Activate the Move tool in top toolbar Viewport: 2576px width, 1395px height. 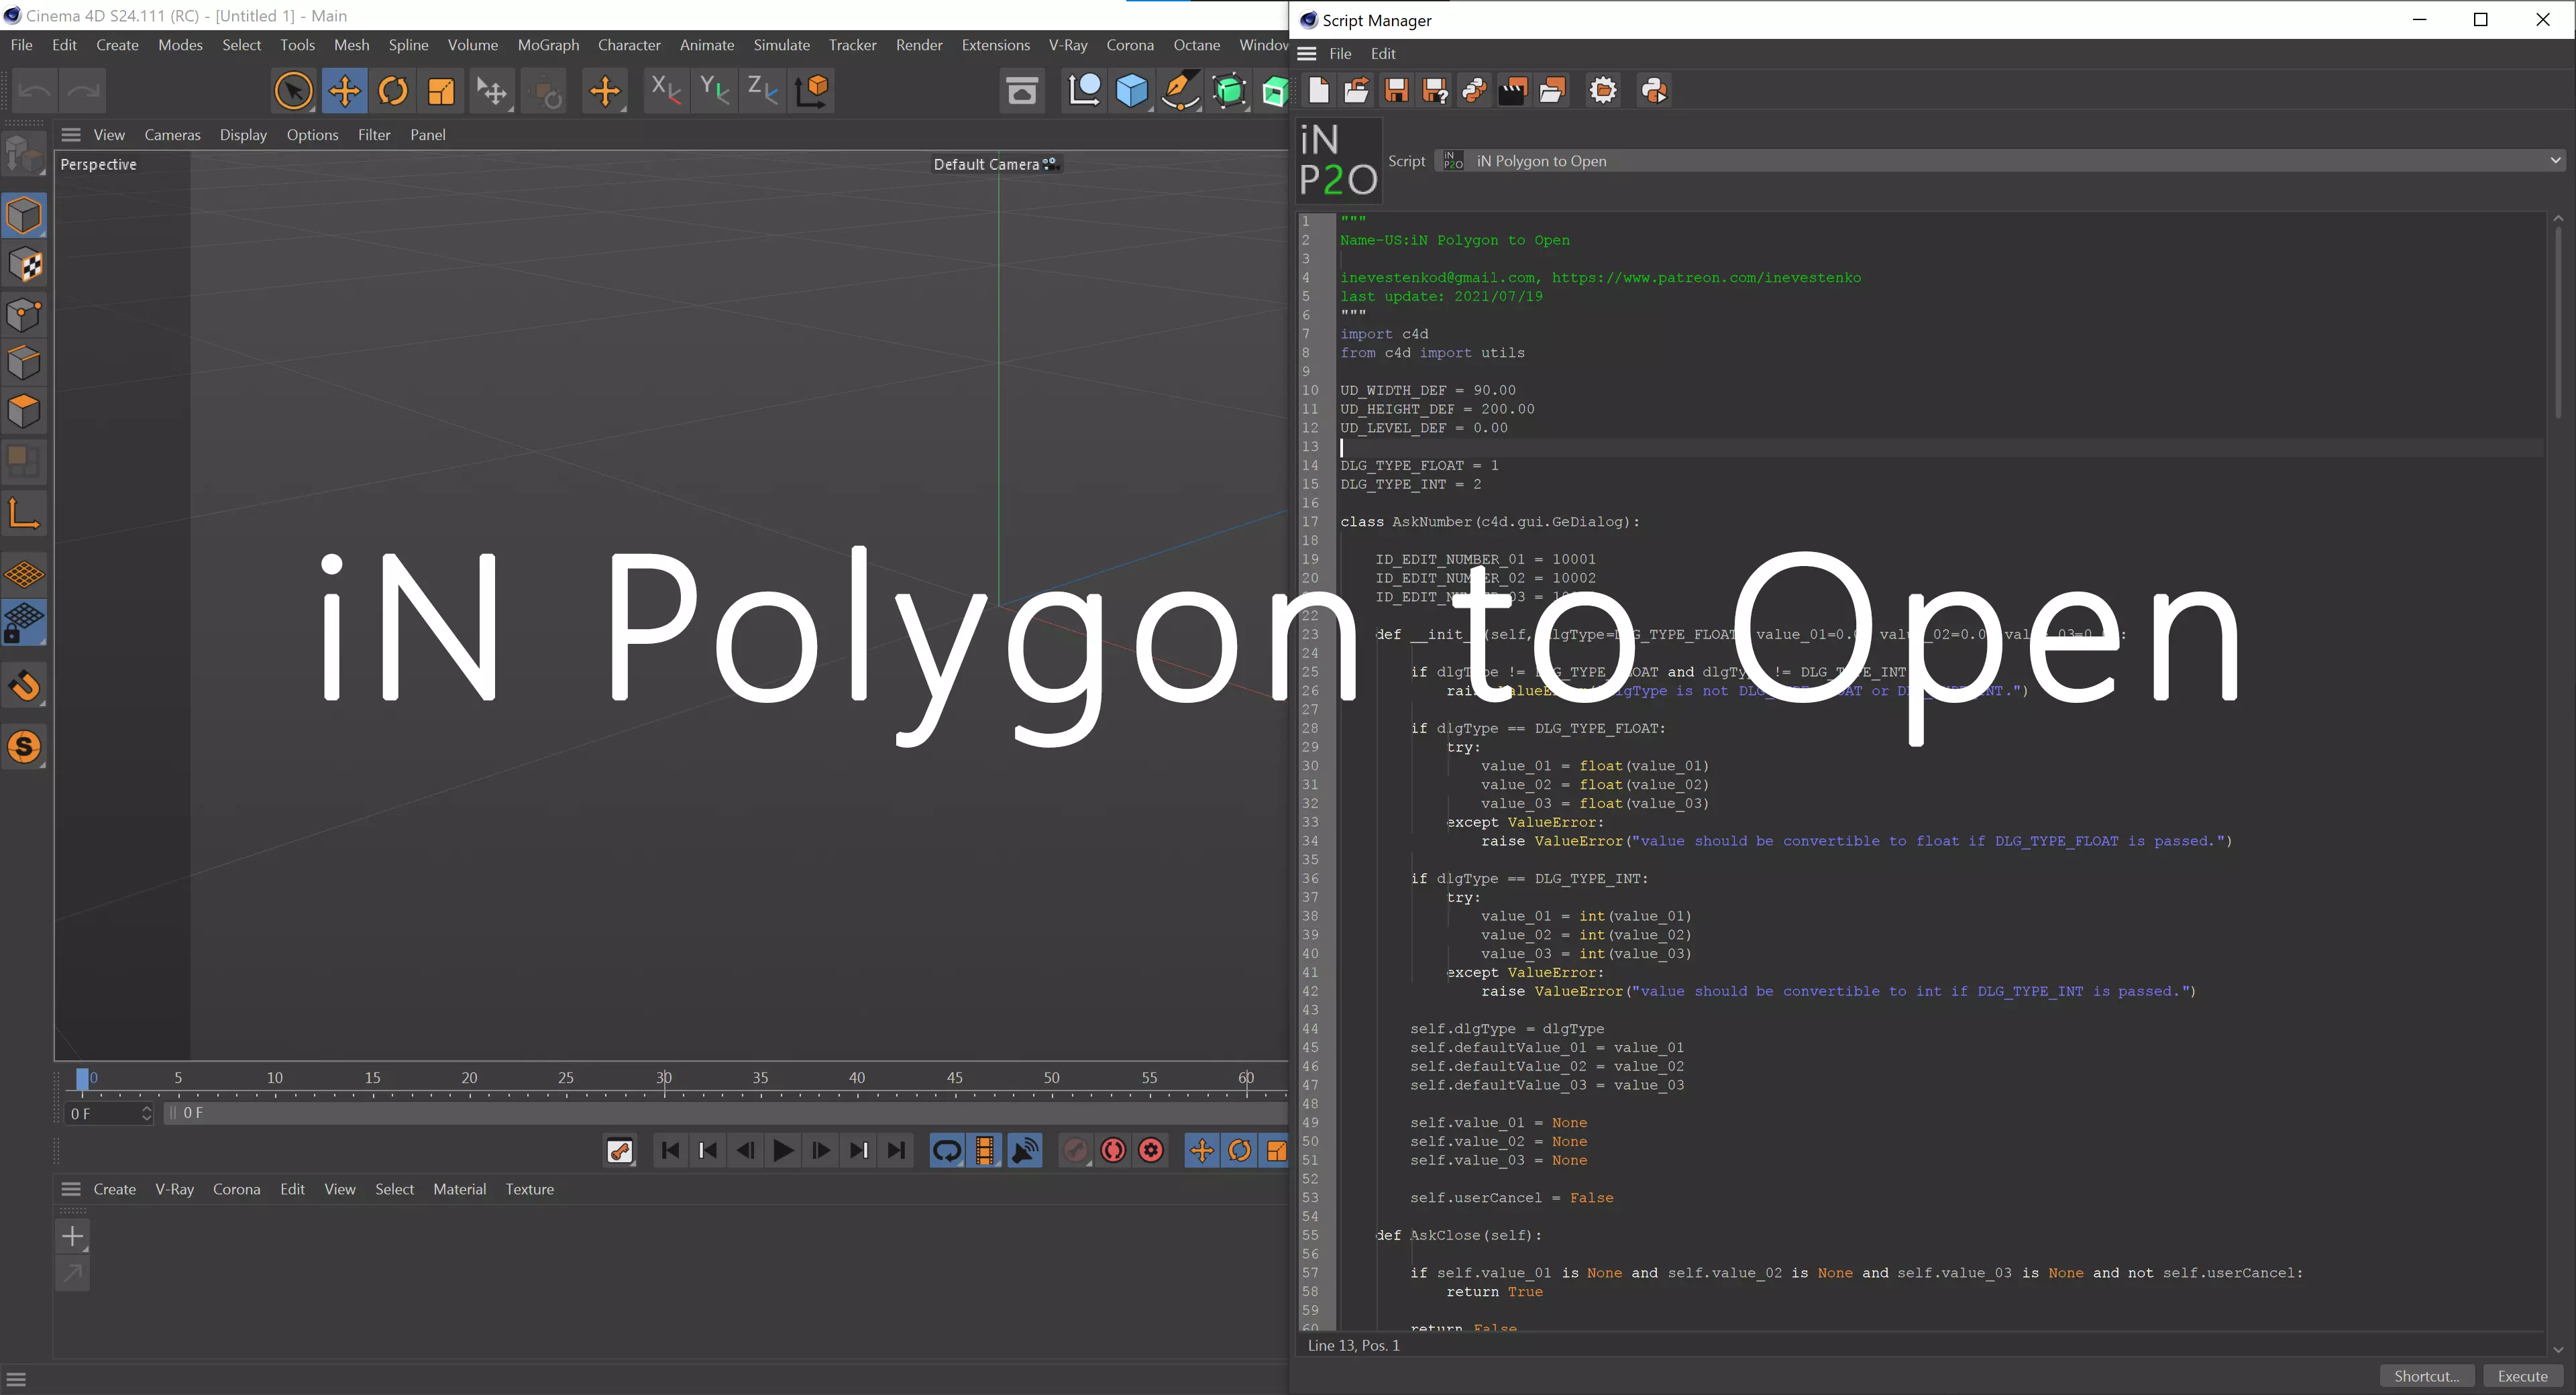(344, 91)
